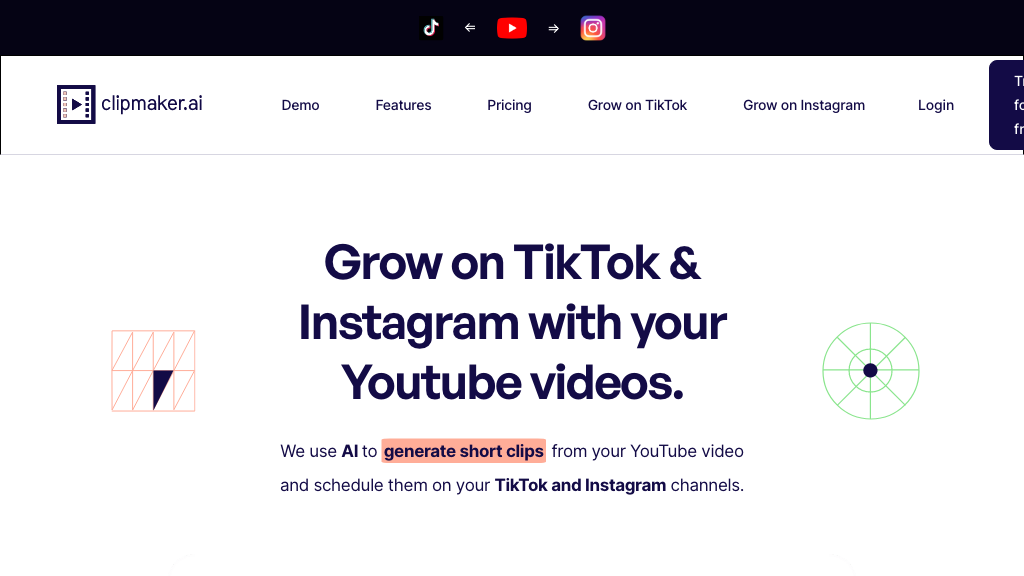This screenshot has width=1024, height=576.
Task: Click the dark blue try-for-free button
Action: 1006,105
